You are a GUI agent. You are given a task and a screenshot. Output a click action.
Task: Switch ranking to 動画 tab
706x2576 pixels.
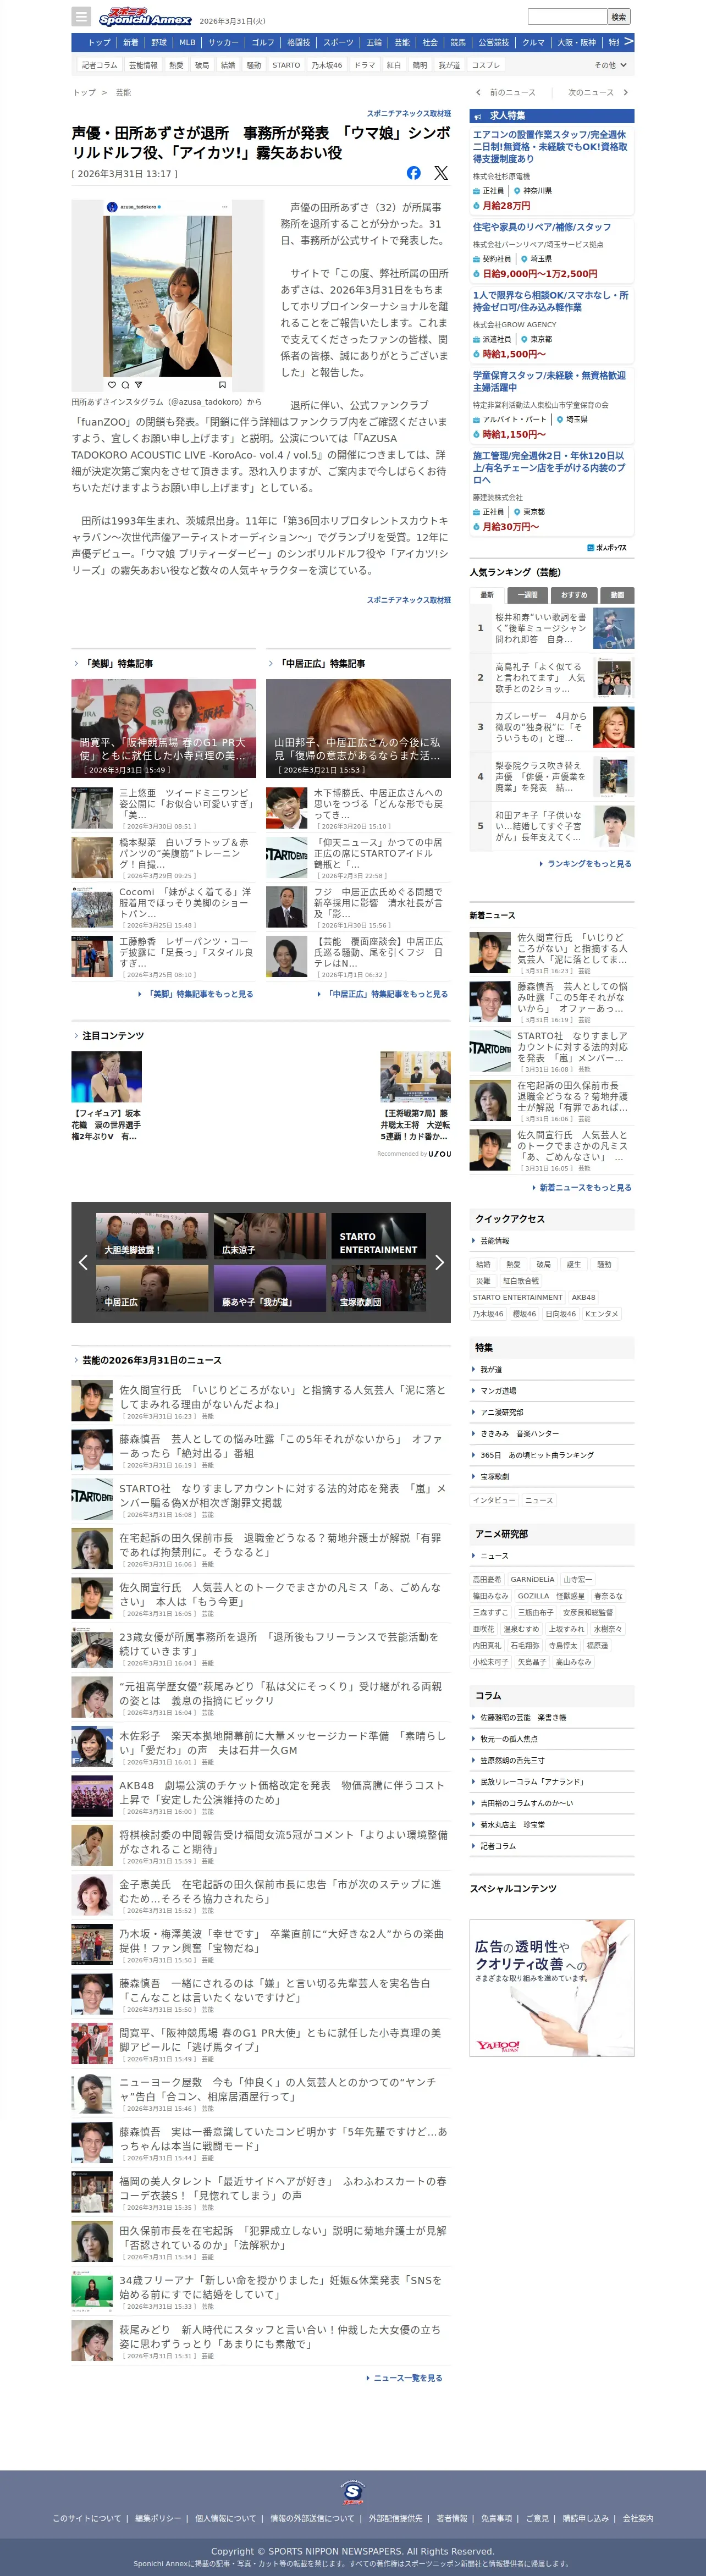coord(617,595)
